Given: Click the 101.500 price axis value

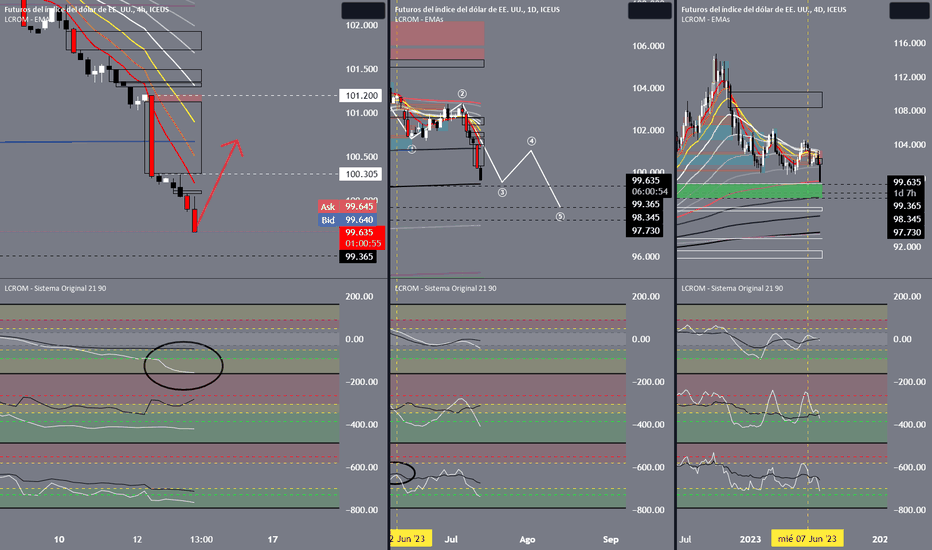Looking at the screenshot, I should (x=362, y=70).
